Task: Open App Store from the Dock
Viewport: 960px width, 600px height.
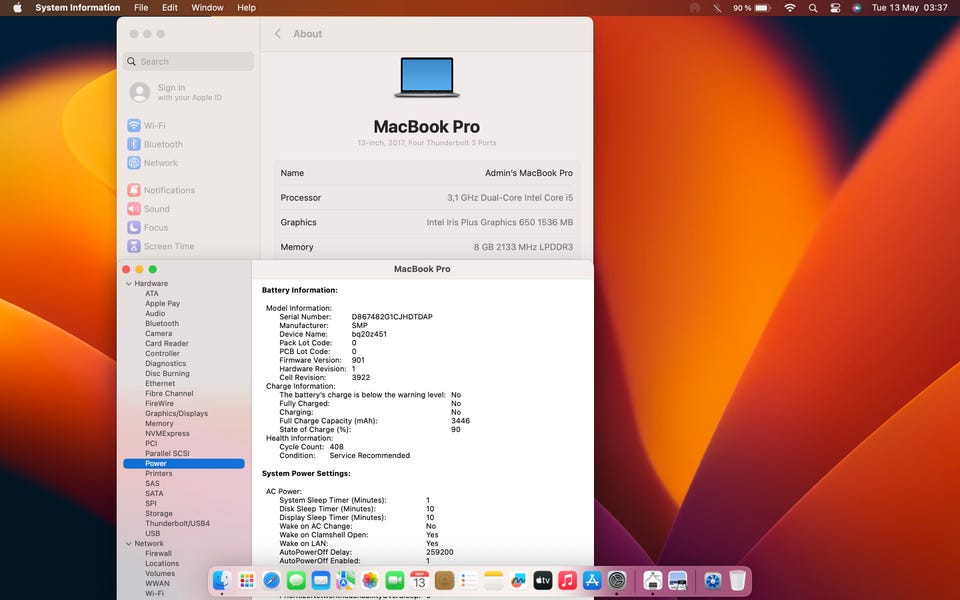Action: [x=592, y=580]
